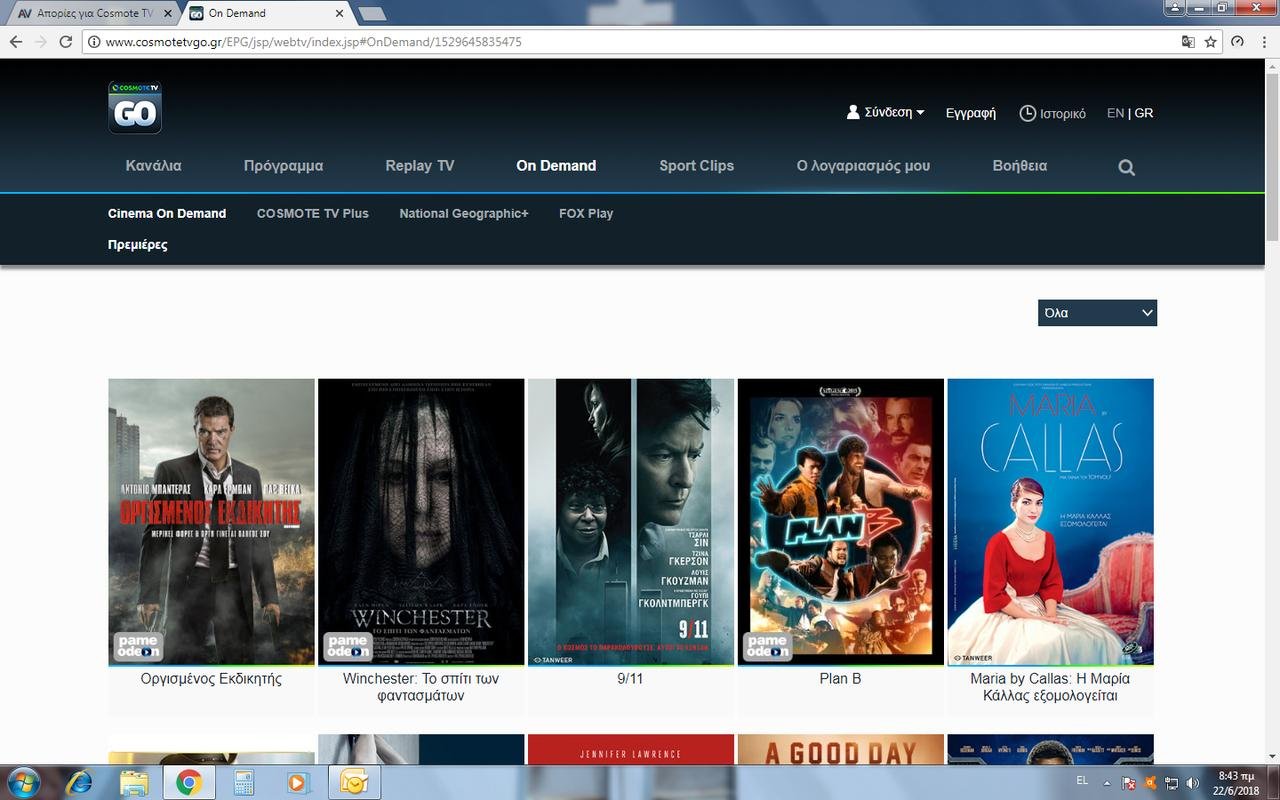Screen dimensions: 1280x800
Task: Click the yellow sticky notes taskbar icon
Action: tap(353, 782)
